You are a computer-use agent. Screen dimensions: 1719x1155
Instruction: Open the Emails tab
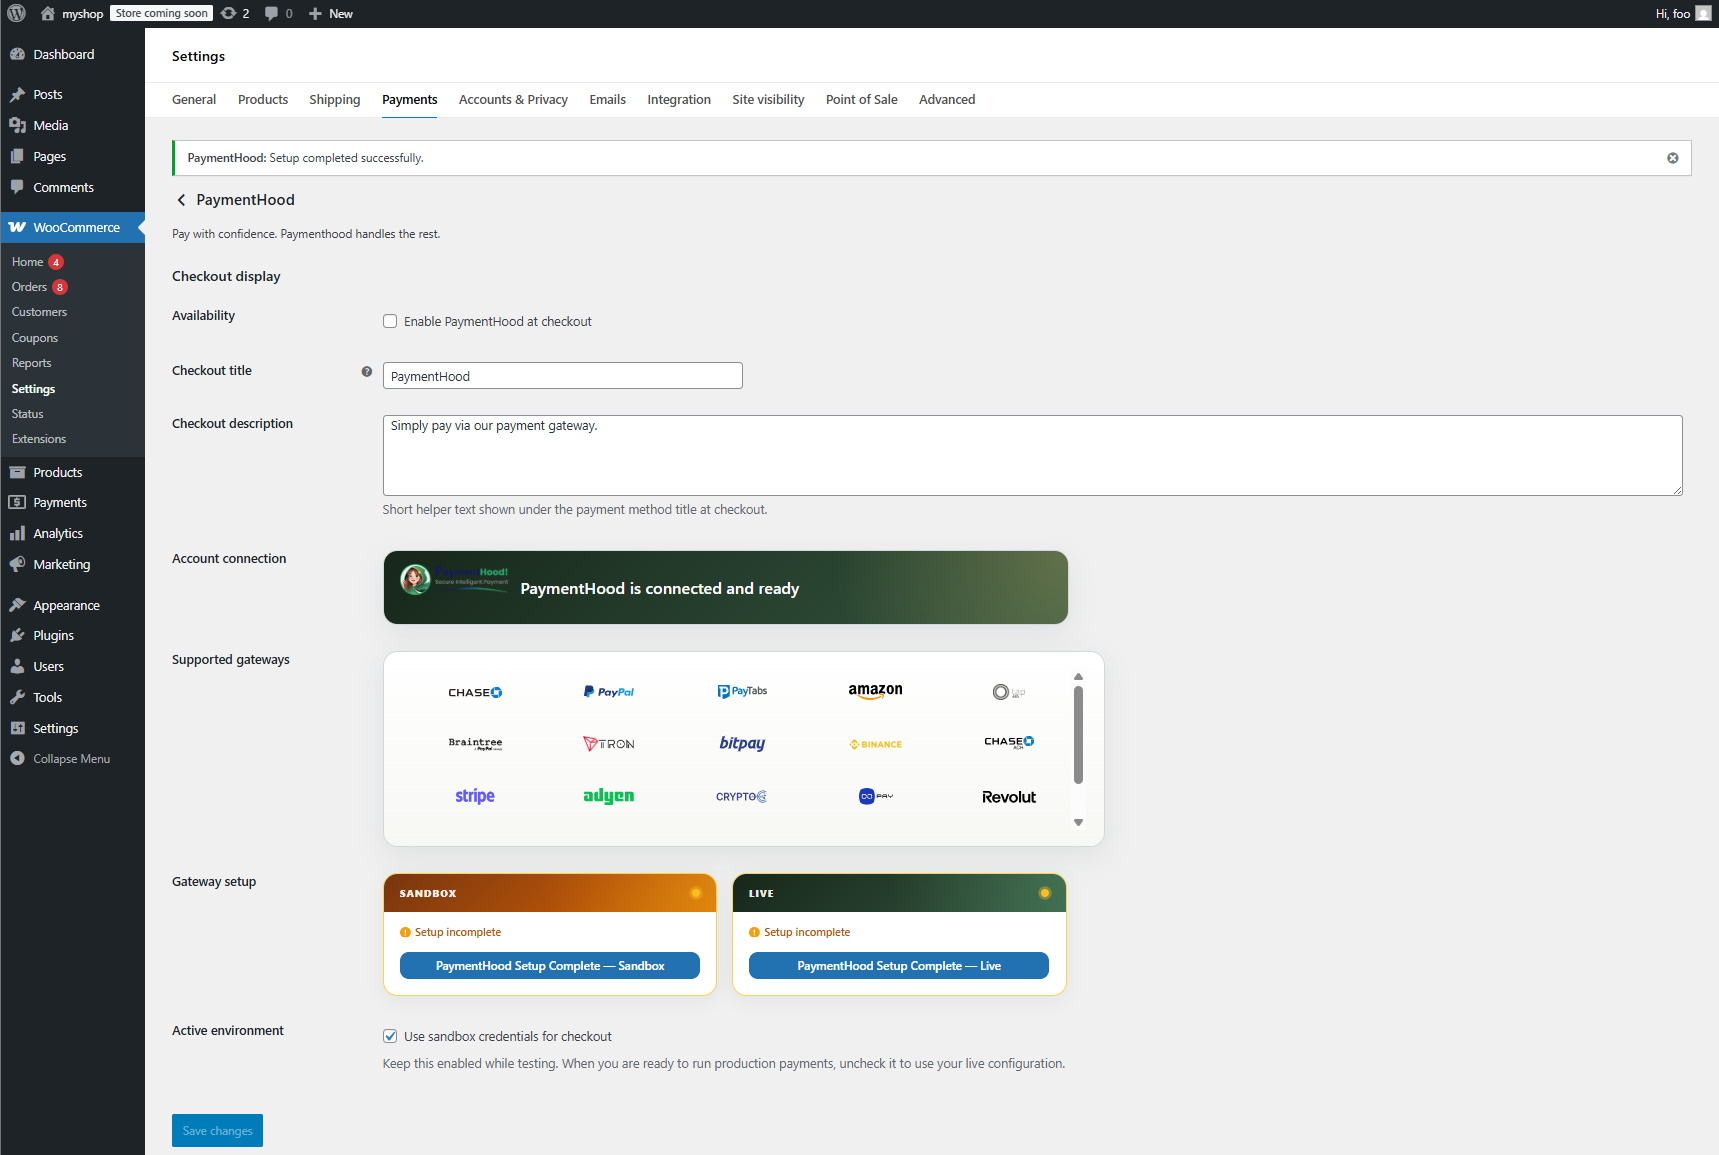pyautogui.click(x=607, y=99)
